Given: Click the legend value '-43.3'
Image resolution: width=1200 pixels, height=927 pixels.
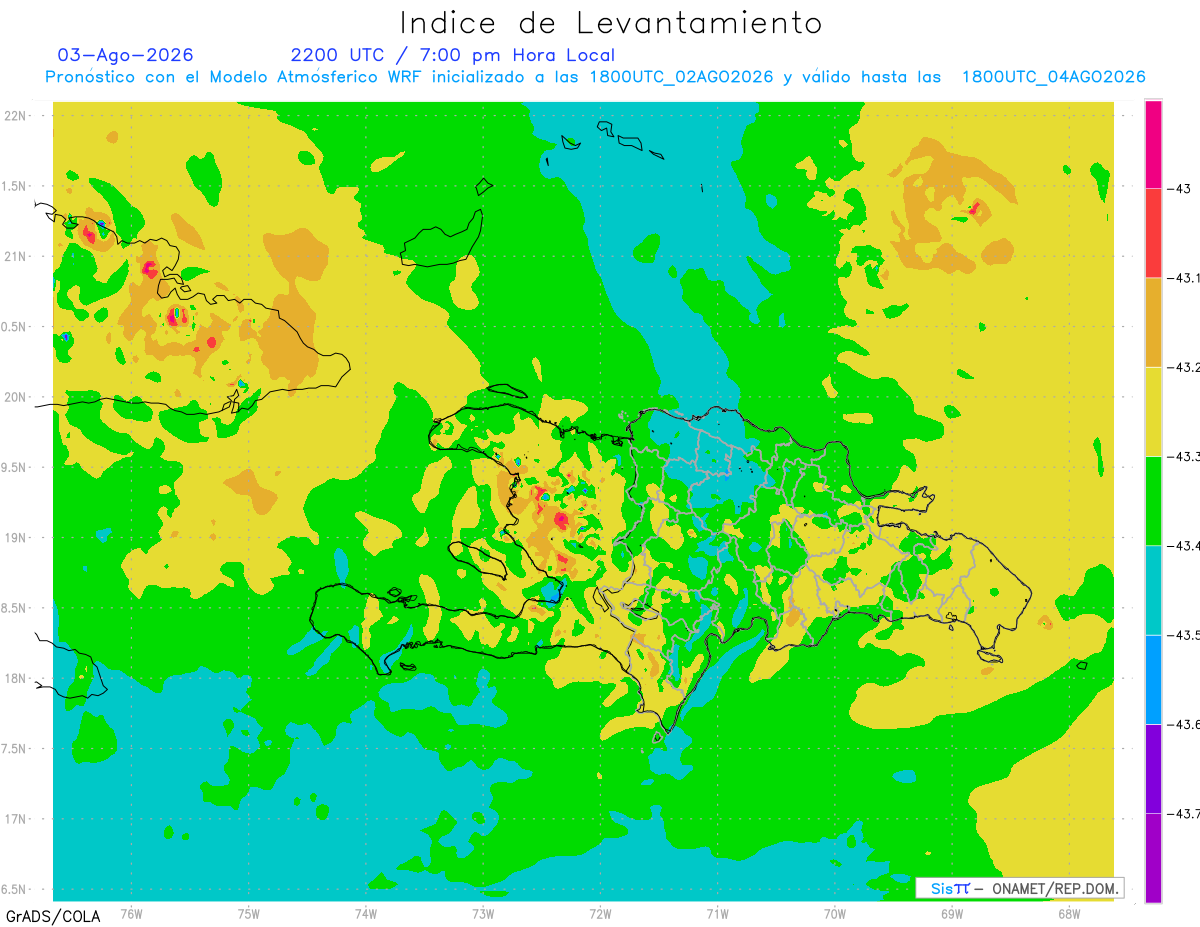Looking at the screenshot, I should pos(1184,456).
